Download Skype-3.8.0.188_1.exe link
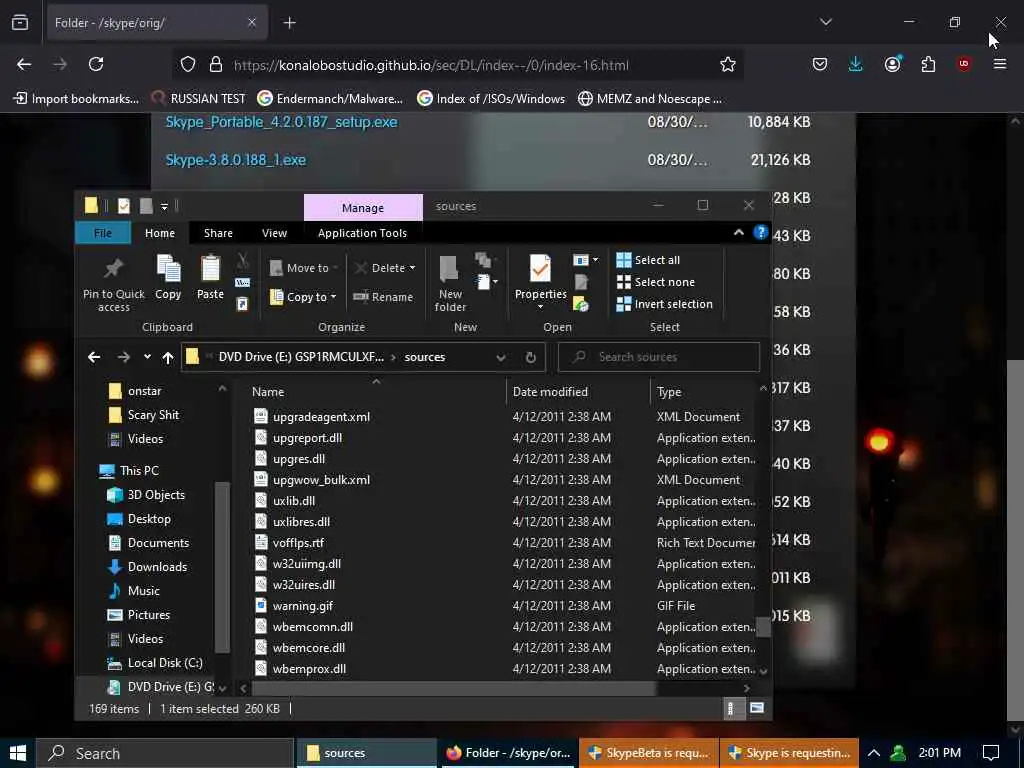The image size is (1024, 768). tap(236, 160)
